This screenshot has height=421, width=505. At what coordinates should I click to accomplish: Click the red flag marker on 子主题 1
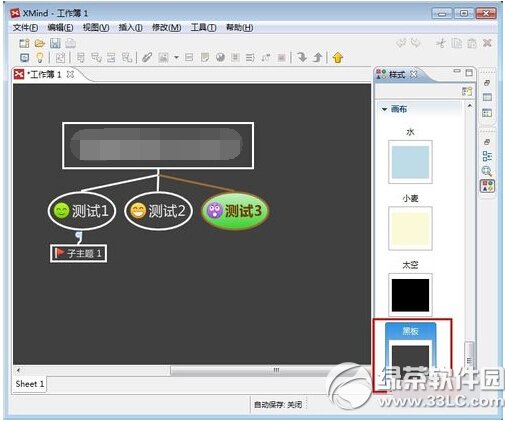pyautogui.click(x=60, y=253)
